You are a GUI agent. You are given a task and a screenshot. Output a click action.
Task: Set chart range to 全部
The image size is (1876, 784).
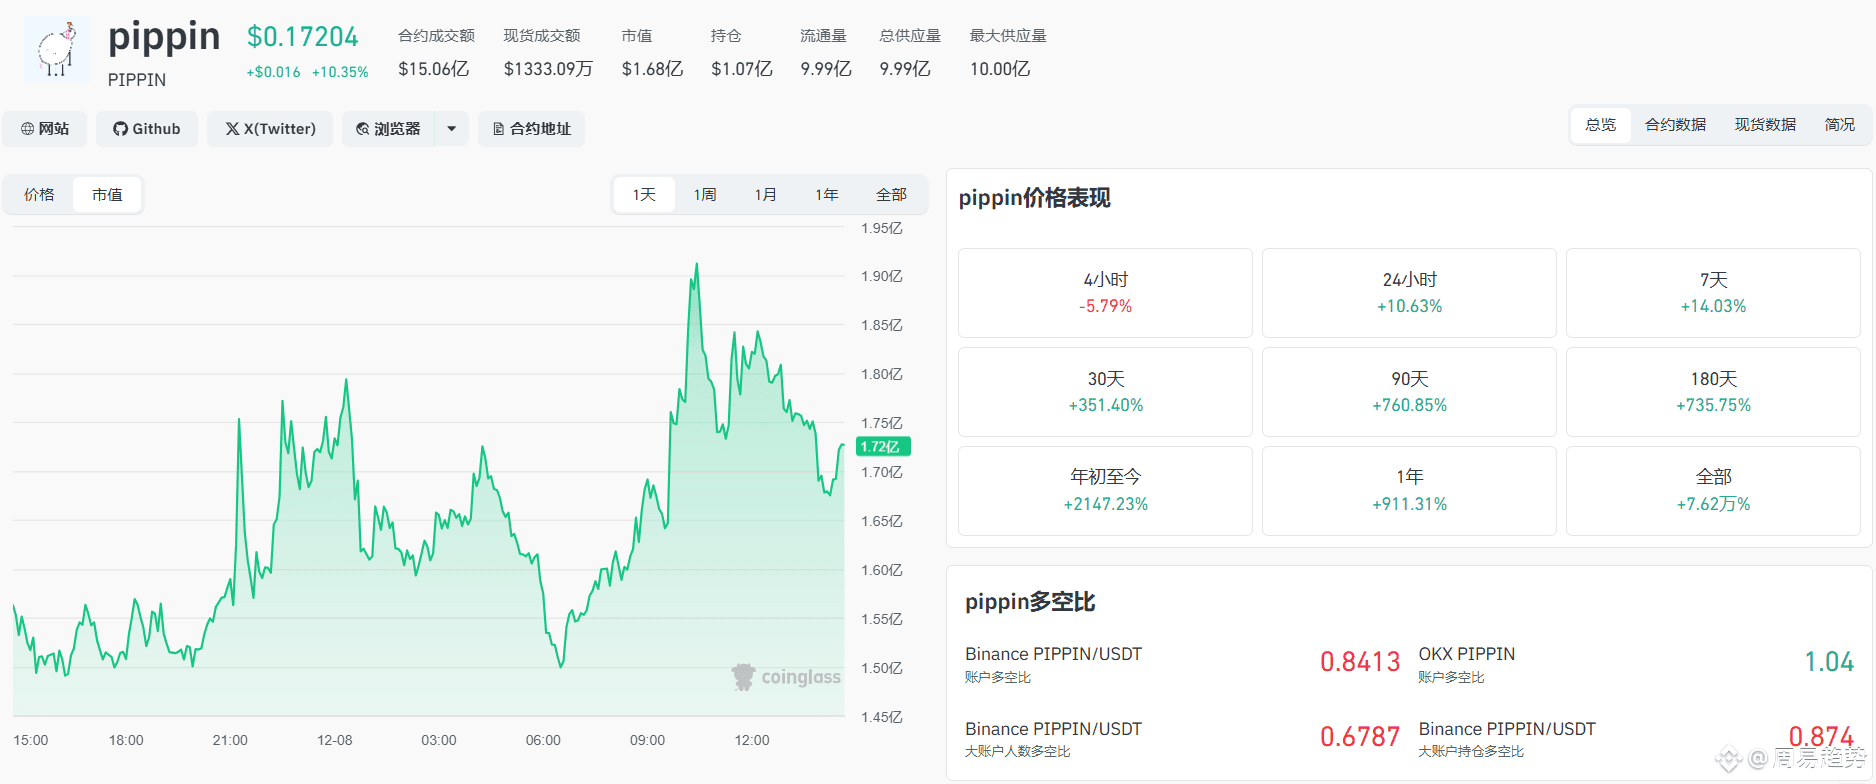tap(892, 195)
